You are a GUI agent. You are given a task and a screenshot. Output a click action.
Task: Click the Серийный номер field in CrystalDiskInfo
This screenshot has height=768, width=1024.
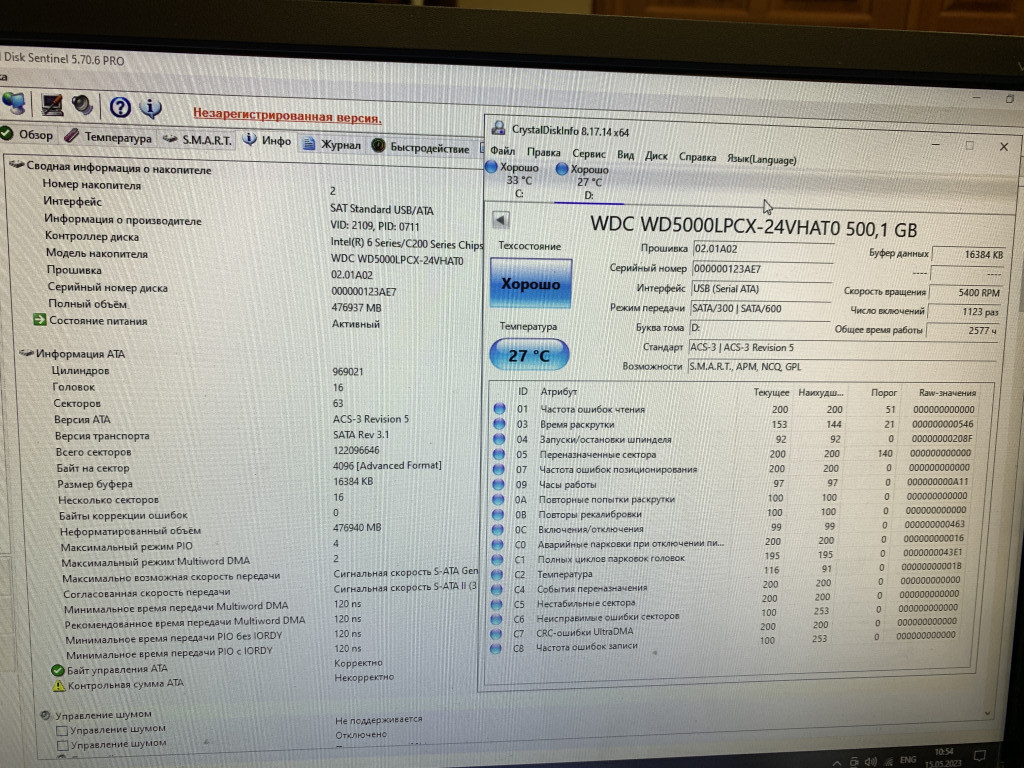[x=761, y=268]
